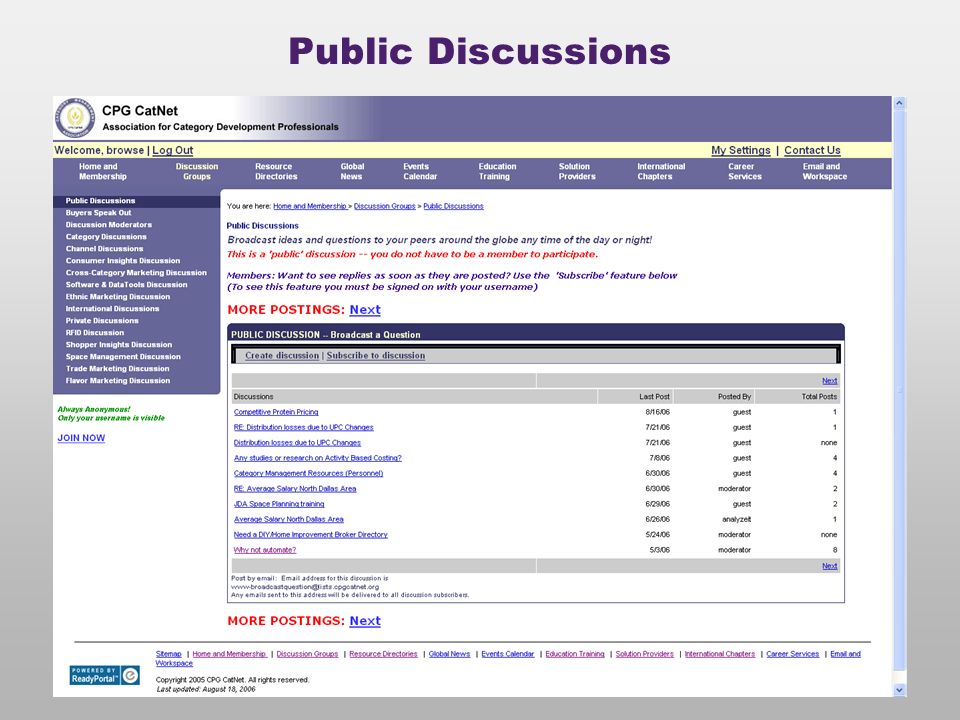Image resolution: width=960 pixels, height=720 pixels.
Task: Click the JOIN NOW link
Action: (x=81, y=438)
